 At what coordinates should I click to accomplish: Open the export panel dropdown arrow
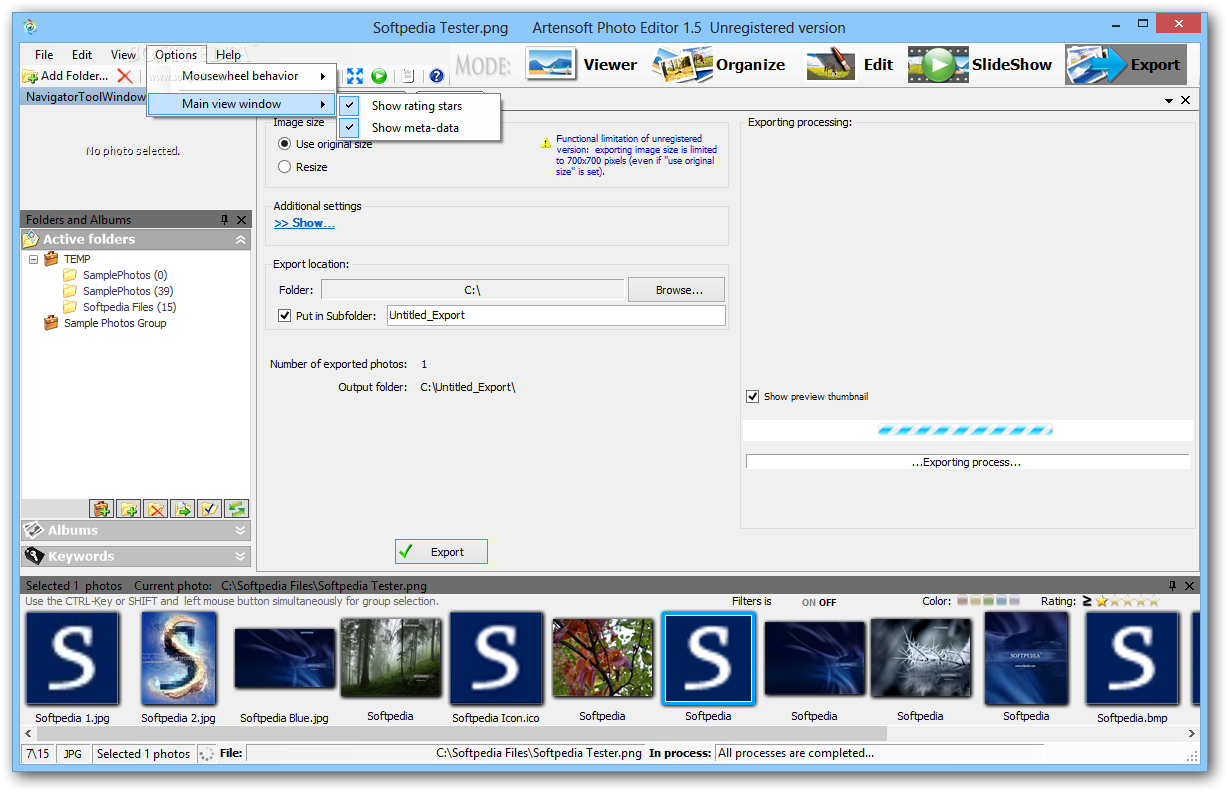(x=1169, y=101)
